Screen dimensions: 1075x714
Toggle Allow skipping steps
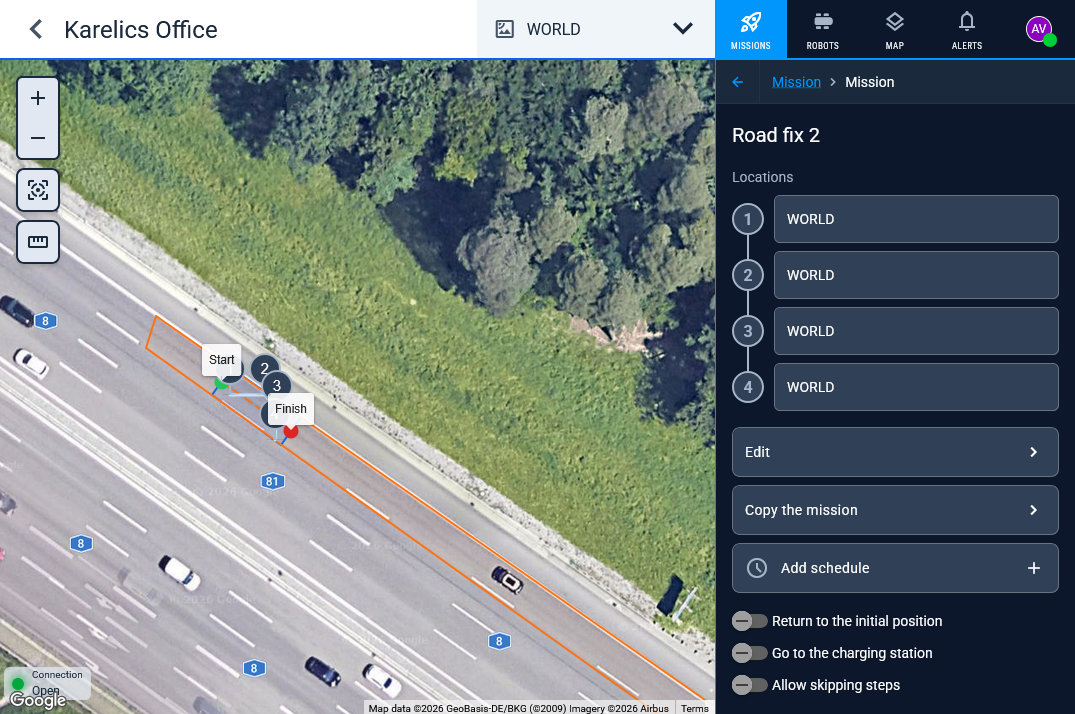pyautogui.click(x=749, y=685)
